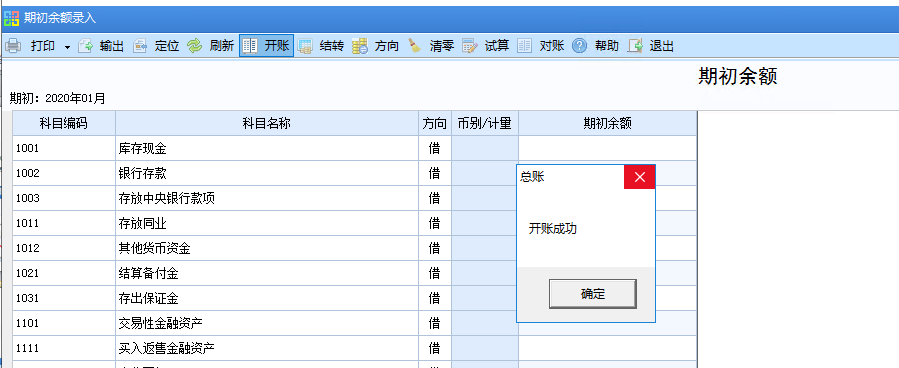Click the 开账成功 message text
Viewport: 899px width, 368px height.
553,229
